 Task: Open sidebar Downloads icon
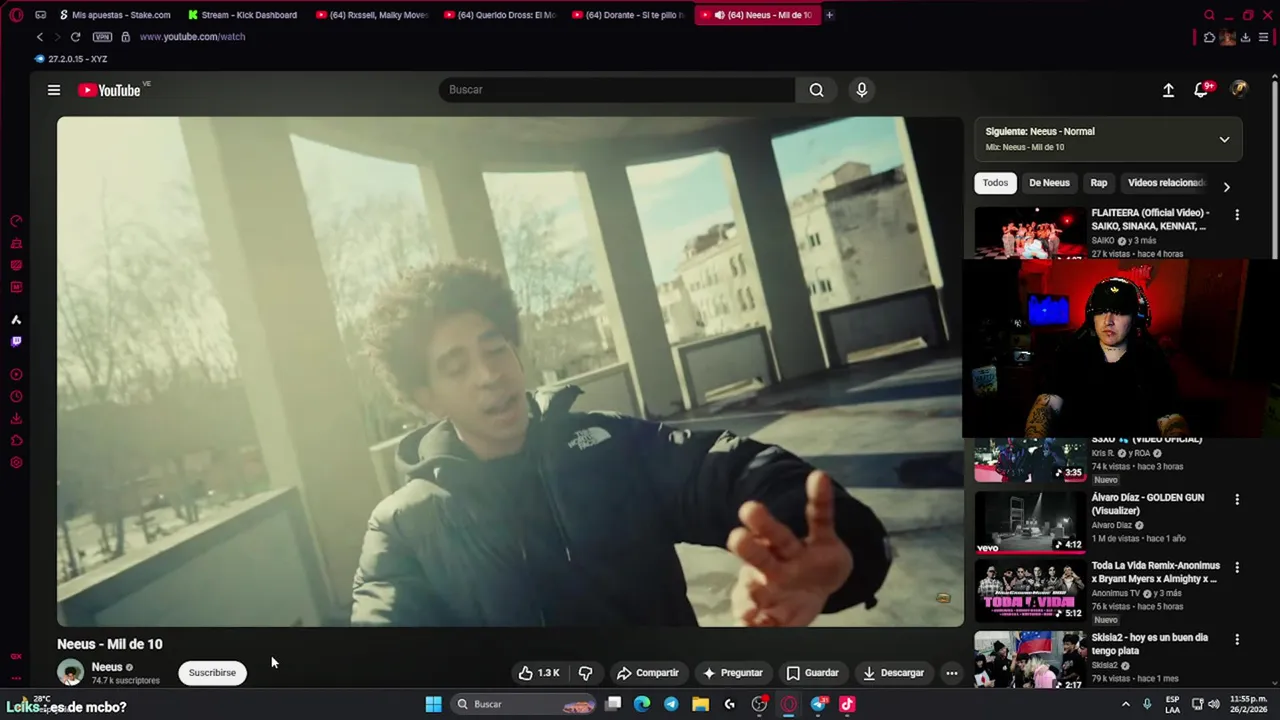[16, 419]
